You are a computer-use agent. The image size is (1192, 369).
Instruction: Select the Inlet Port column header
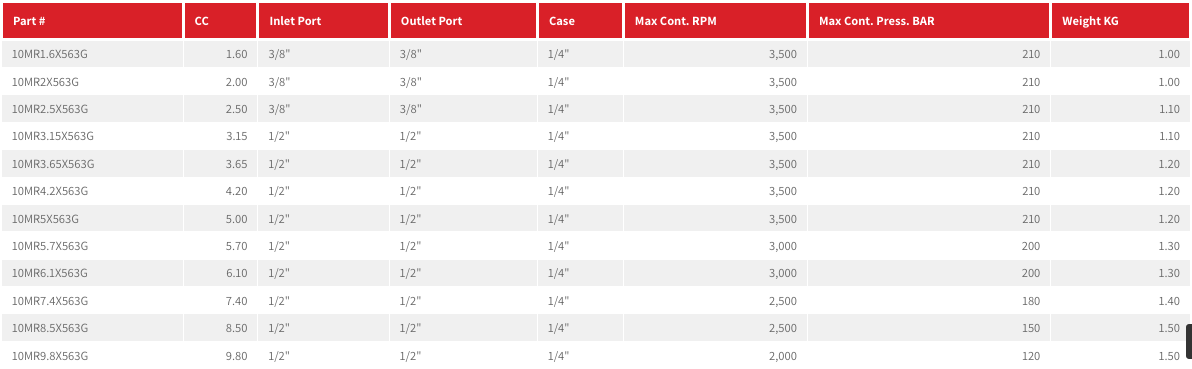pyautogui.click(x=324, y=21)
